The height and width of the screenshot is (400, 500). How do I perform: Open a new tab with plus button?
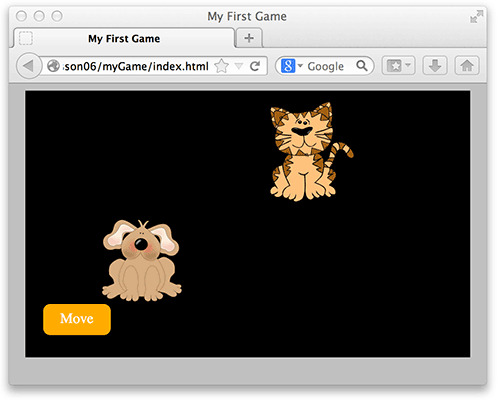[x=249, y=38]
